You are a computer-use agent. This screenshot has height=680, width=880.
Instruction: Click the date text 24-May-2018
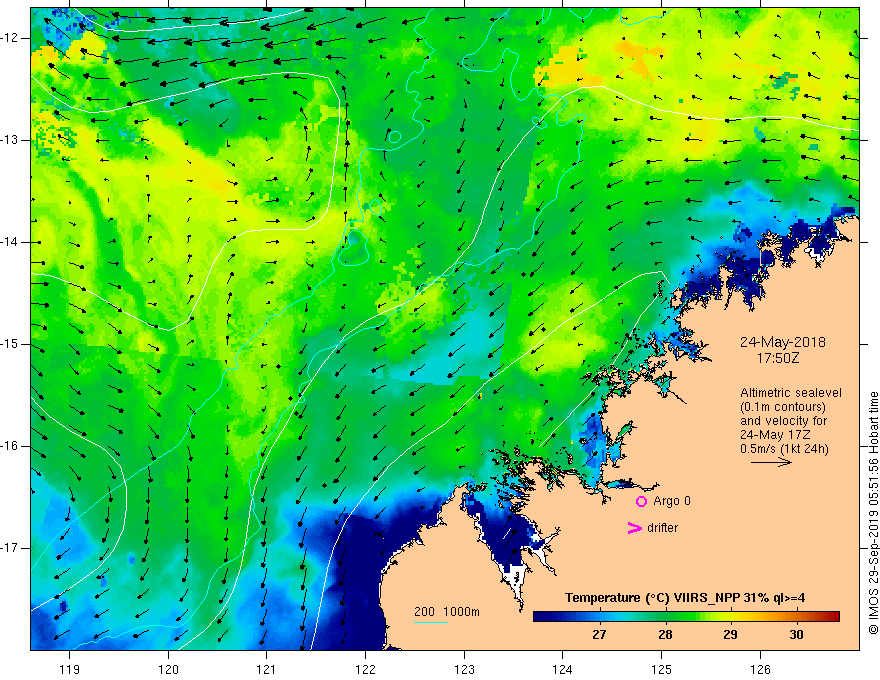pos(782,342)
